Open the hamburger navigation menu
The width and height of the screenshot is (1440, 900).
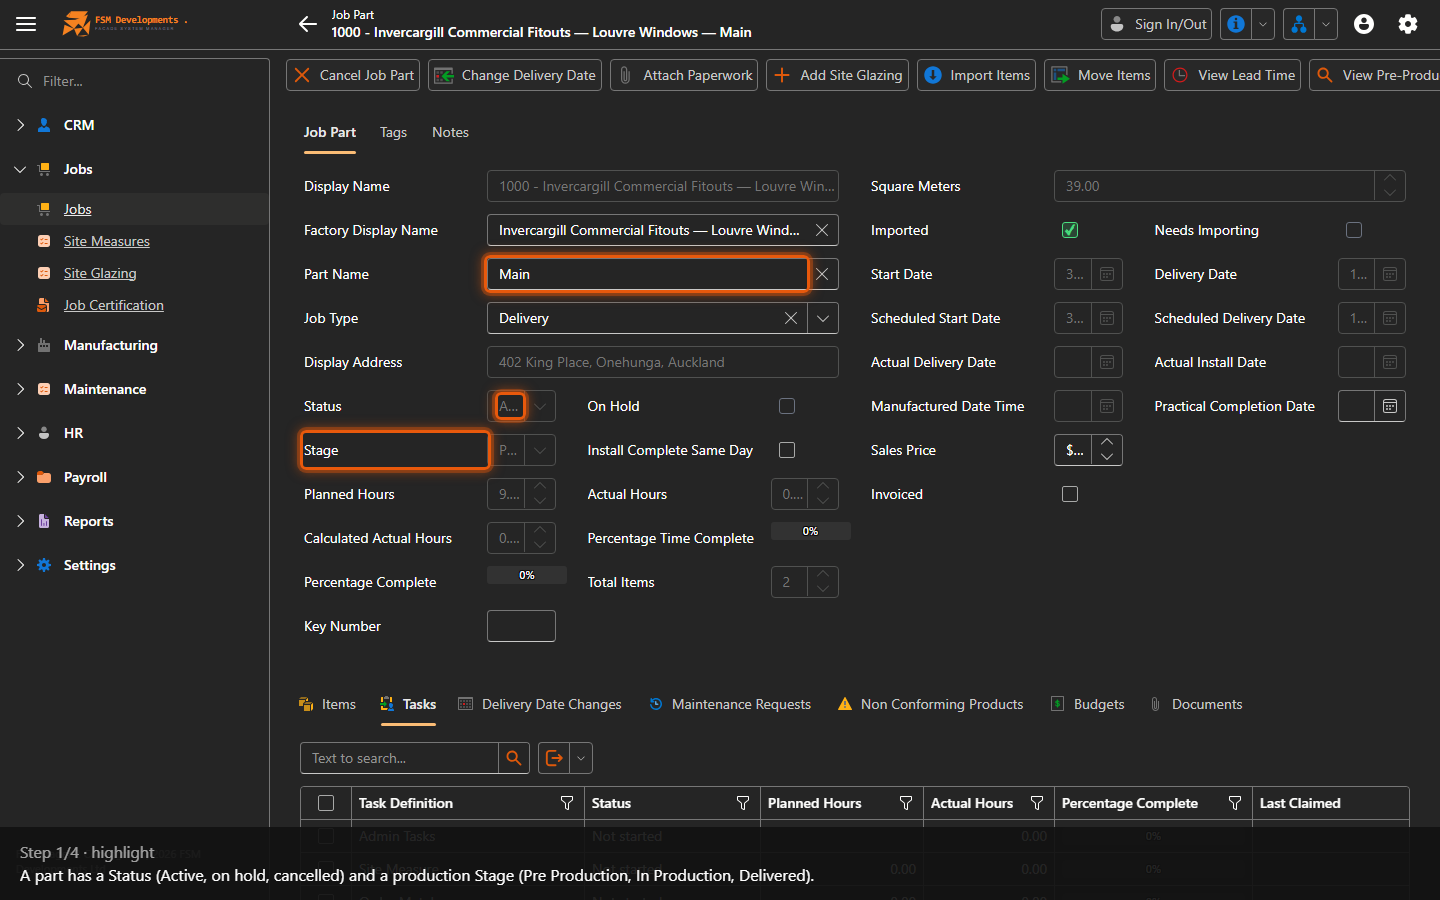[26, 24]
